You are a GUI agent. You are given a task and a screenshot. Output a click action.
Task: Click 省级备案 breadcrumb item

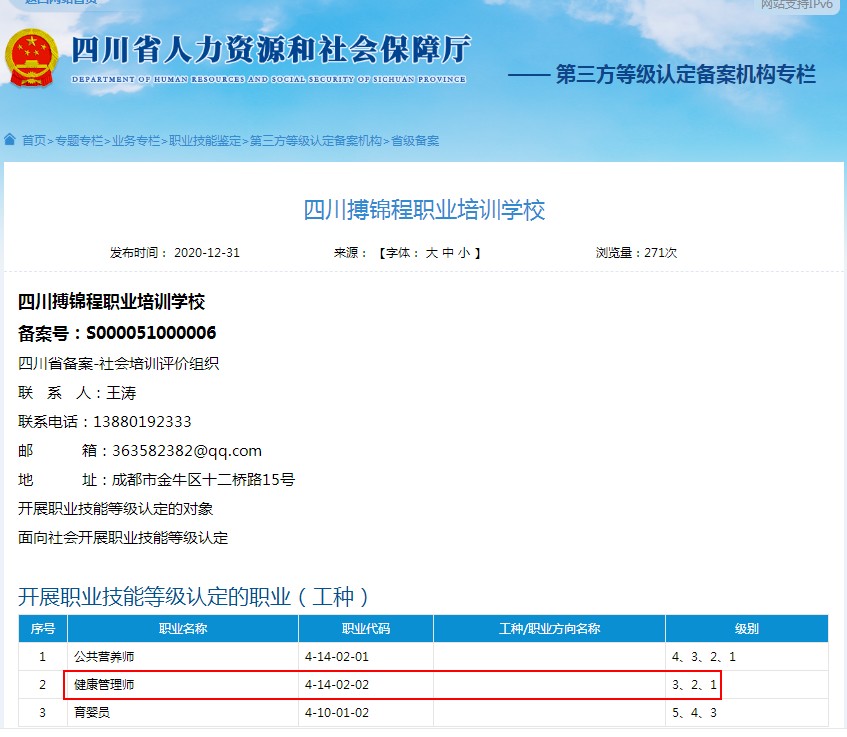click(x=415, y=141)
